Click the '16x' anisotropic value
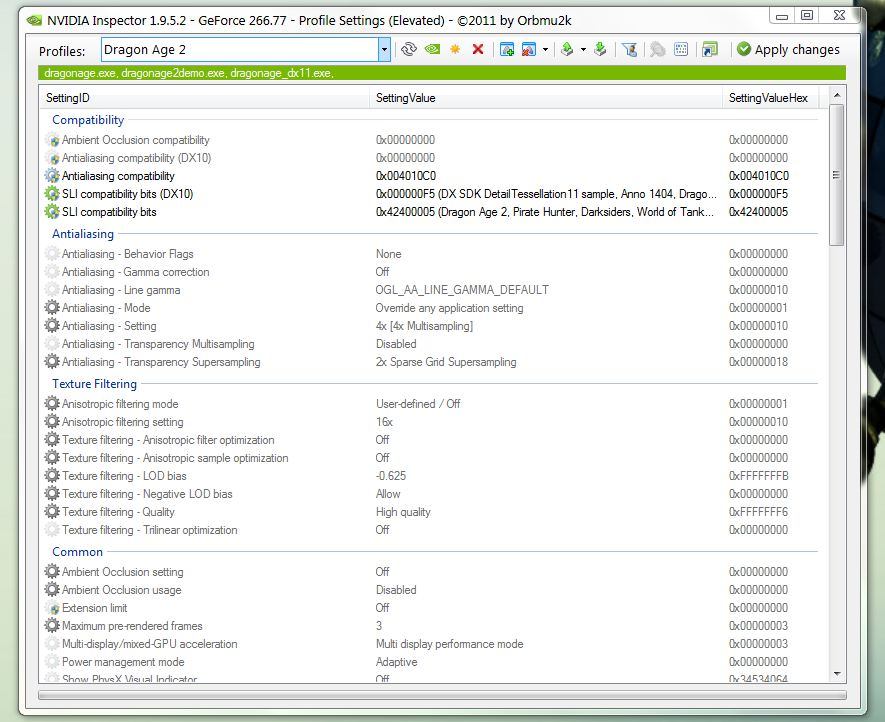885x722 pixels. click(x=384, y=422)
